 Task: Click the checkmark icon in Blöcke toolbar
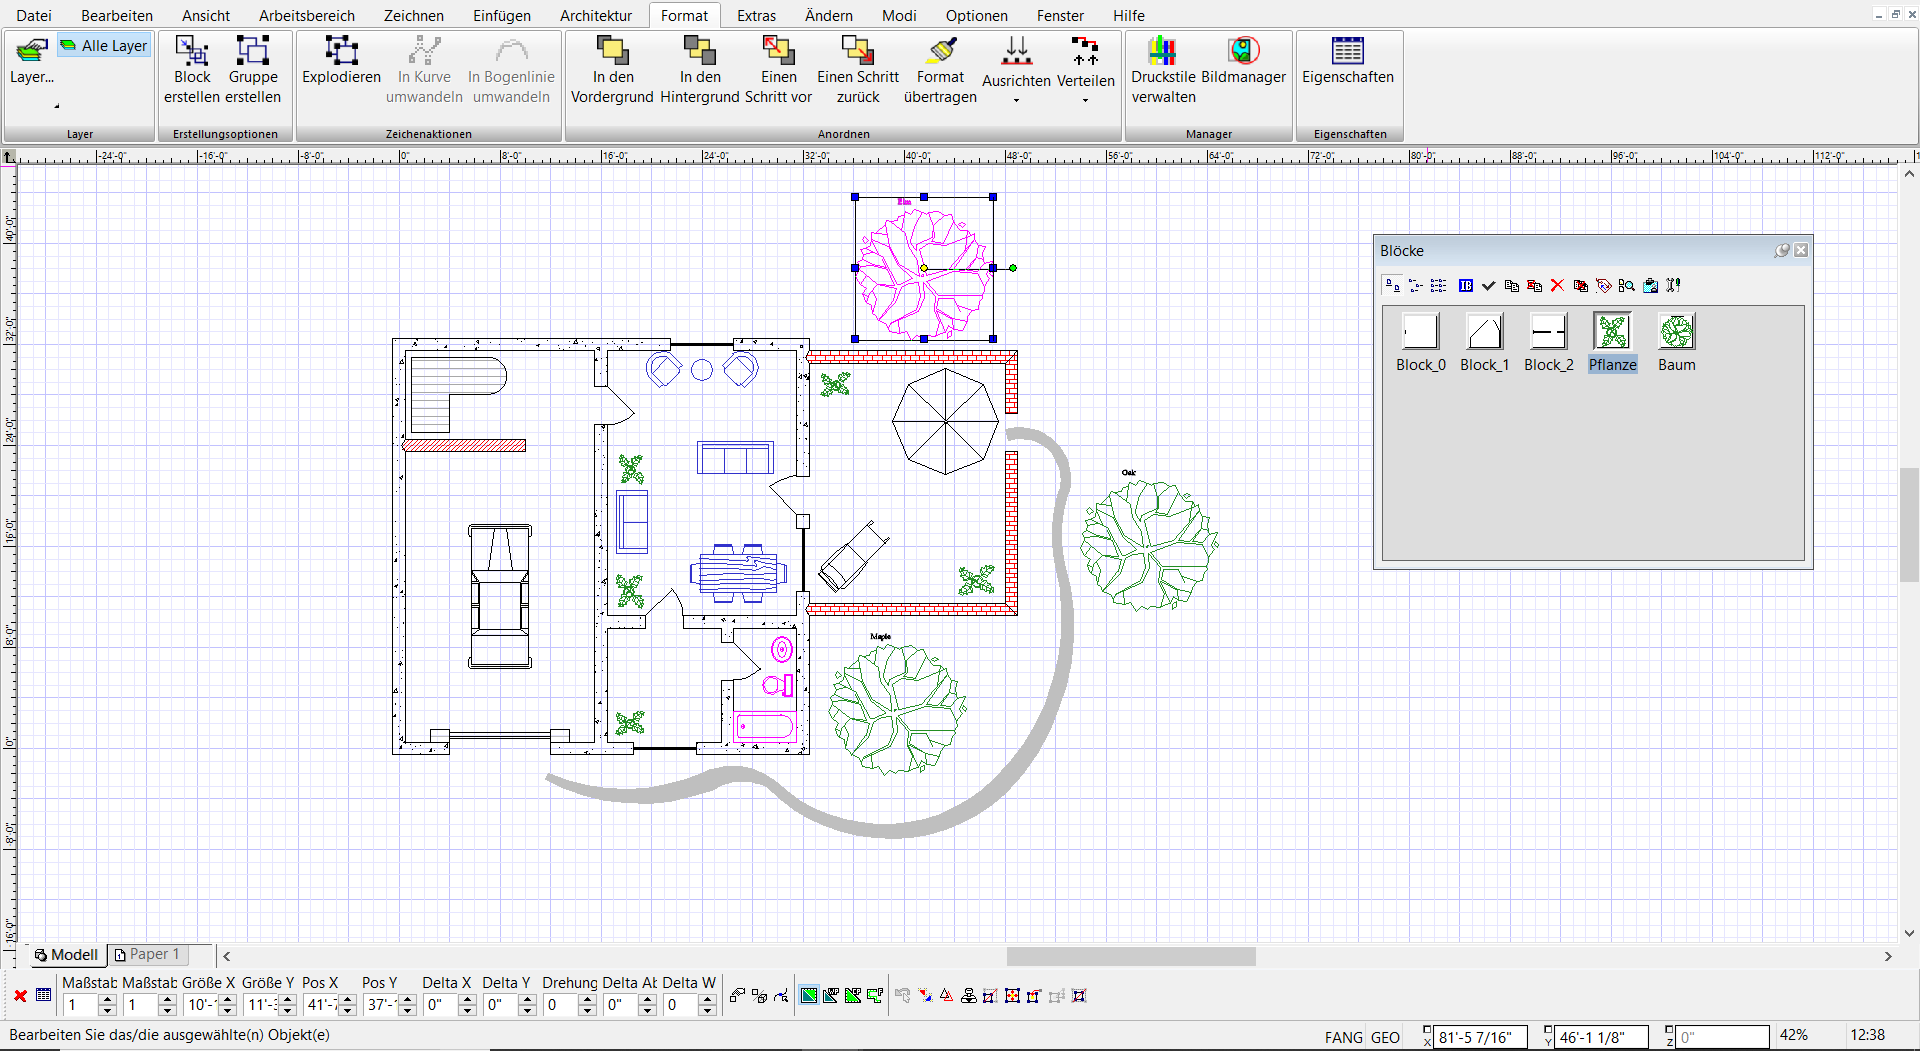coord(1489,286)
